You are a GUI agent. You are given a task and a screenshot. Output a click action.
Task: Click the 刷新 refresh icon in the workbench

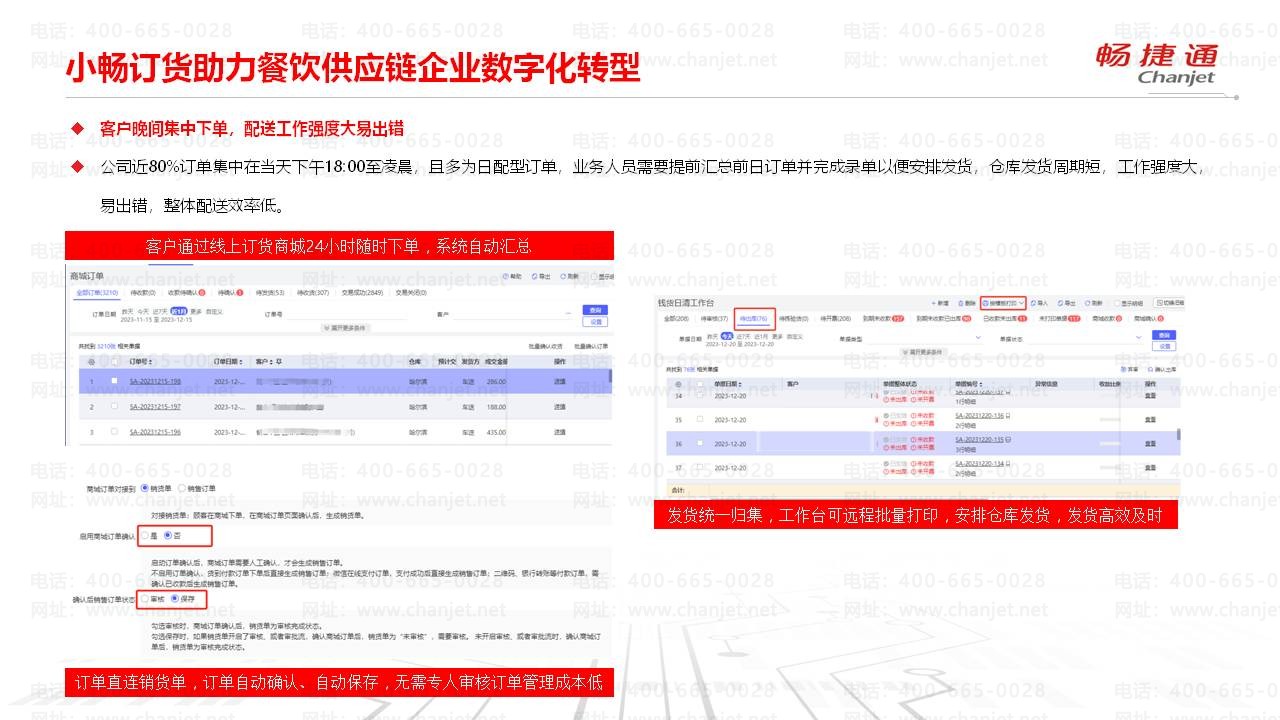1087,303
